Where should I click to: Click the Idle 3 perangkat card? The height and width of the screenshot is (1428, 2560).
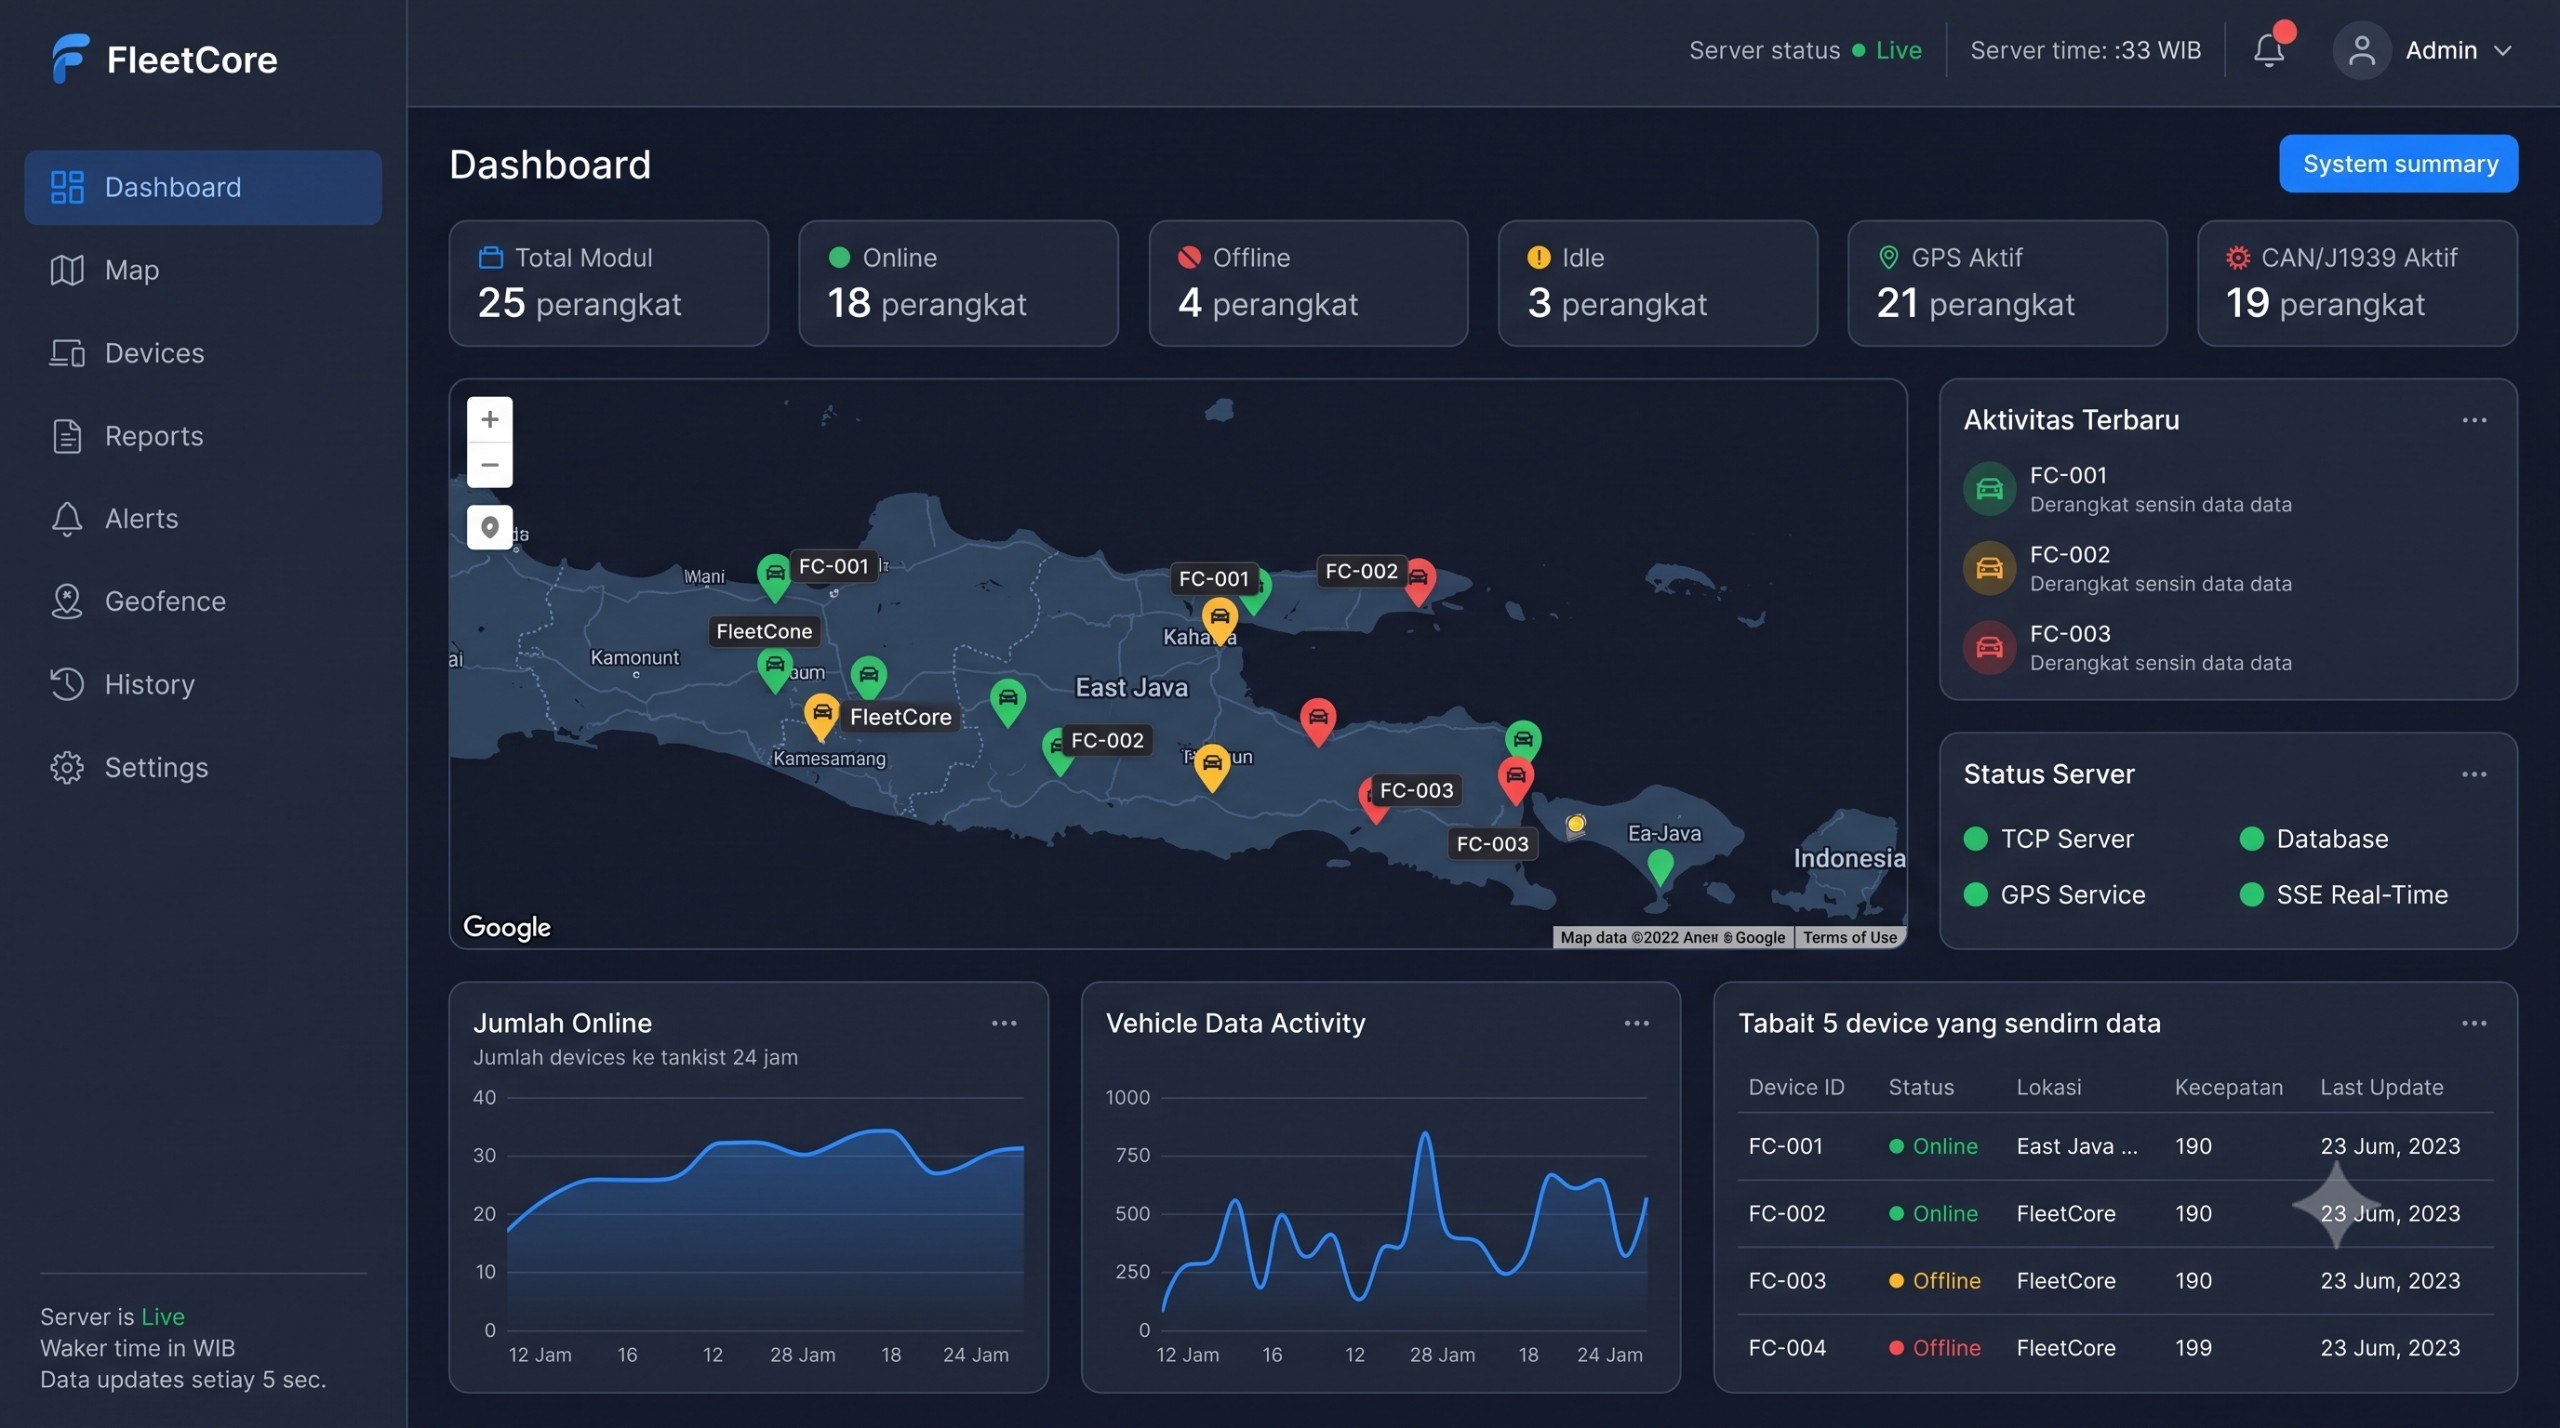point(1657,283)
